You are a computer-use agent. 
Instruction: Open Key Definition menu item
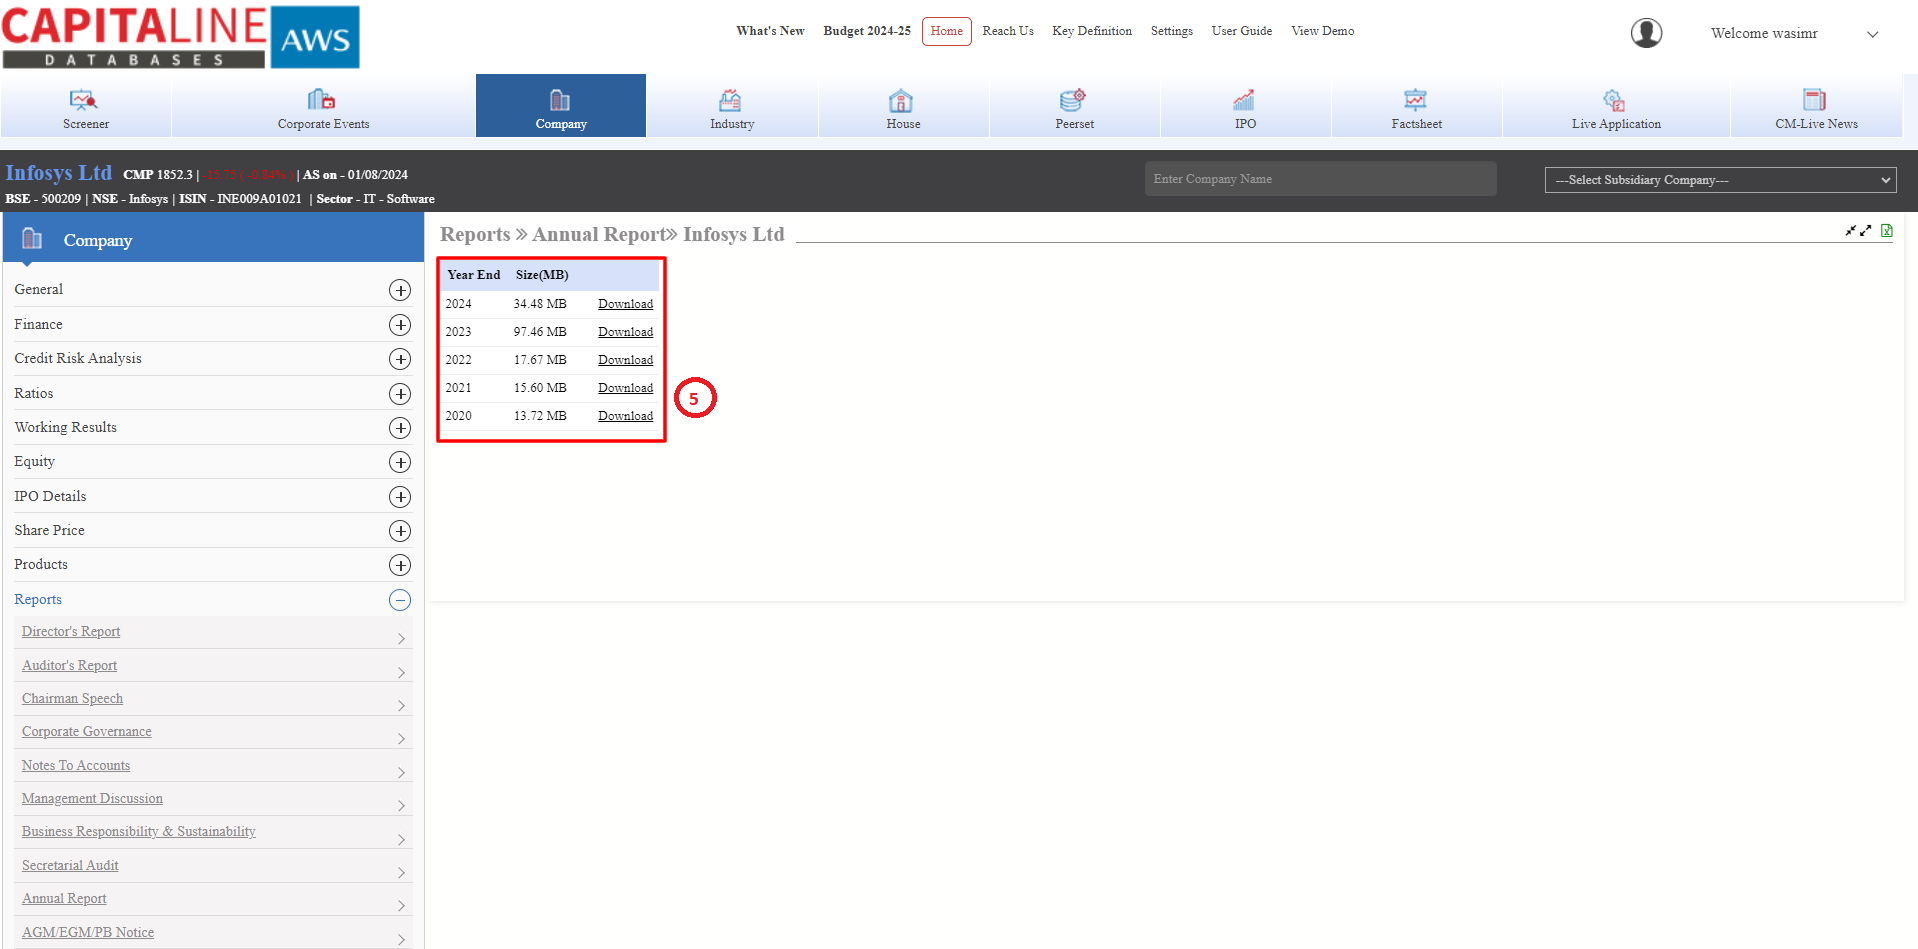1092,31
